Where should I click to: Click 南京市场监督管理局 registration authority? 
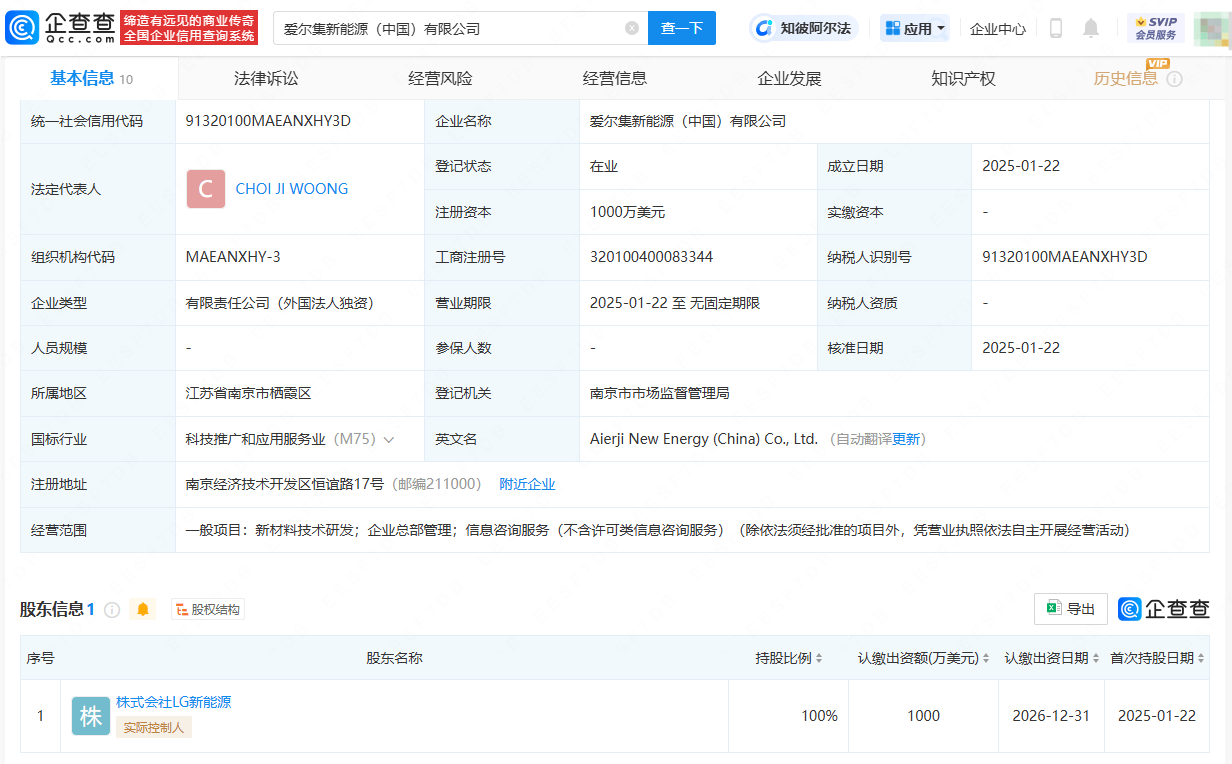coord(659,393)
